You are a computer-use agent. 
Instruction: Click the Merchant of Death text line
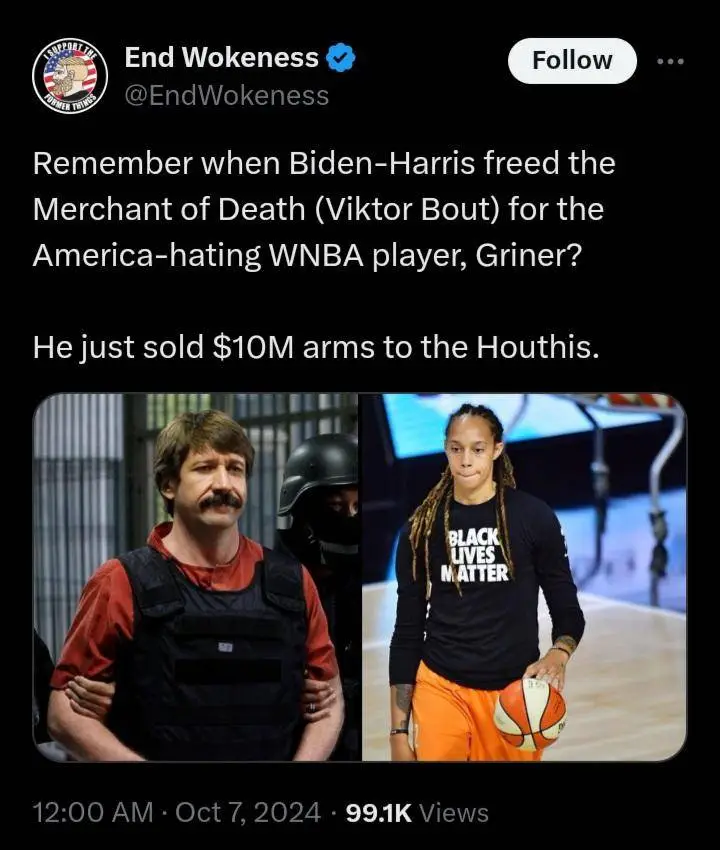(x=318, y=209)
